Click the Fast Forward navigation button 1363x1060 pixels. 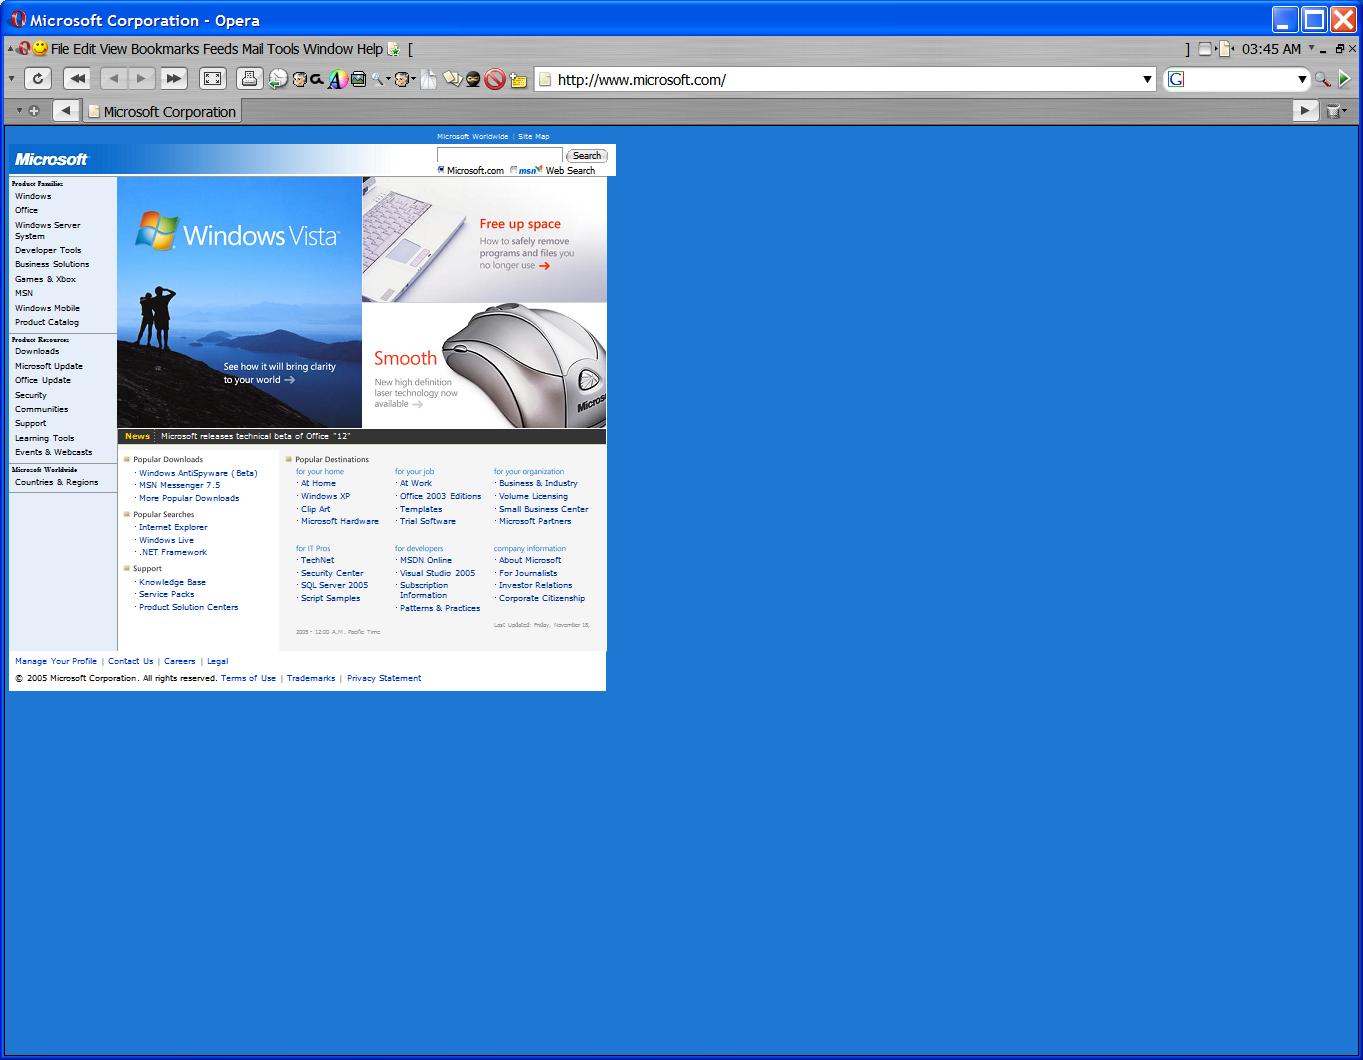[x=173, y=79]
